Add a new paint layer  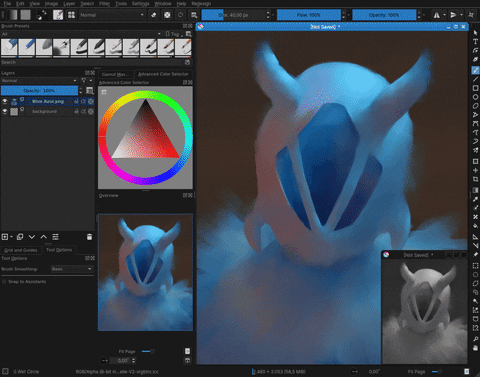[5, 237]
